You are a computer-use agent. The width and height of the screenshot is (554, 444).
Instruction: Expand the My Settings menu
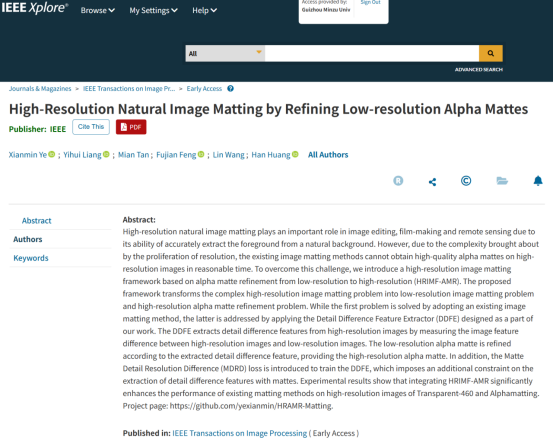(153, 11)
